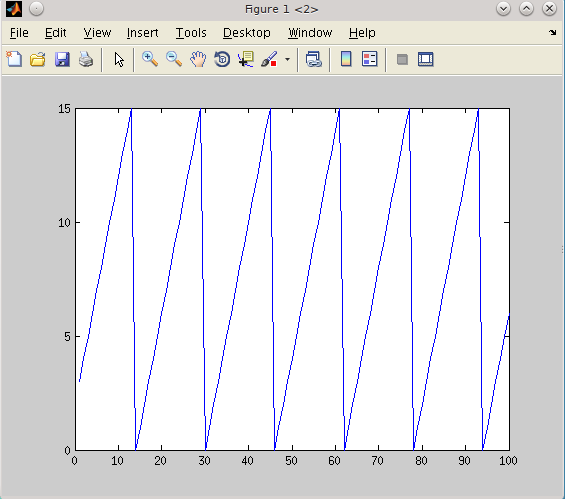Click the Link Plot icon
The width and height of the screenshot is (565, 499).
(x=313, y=59)
